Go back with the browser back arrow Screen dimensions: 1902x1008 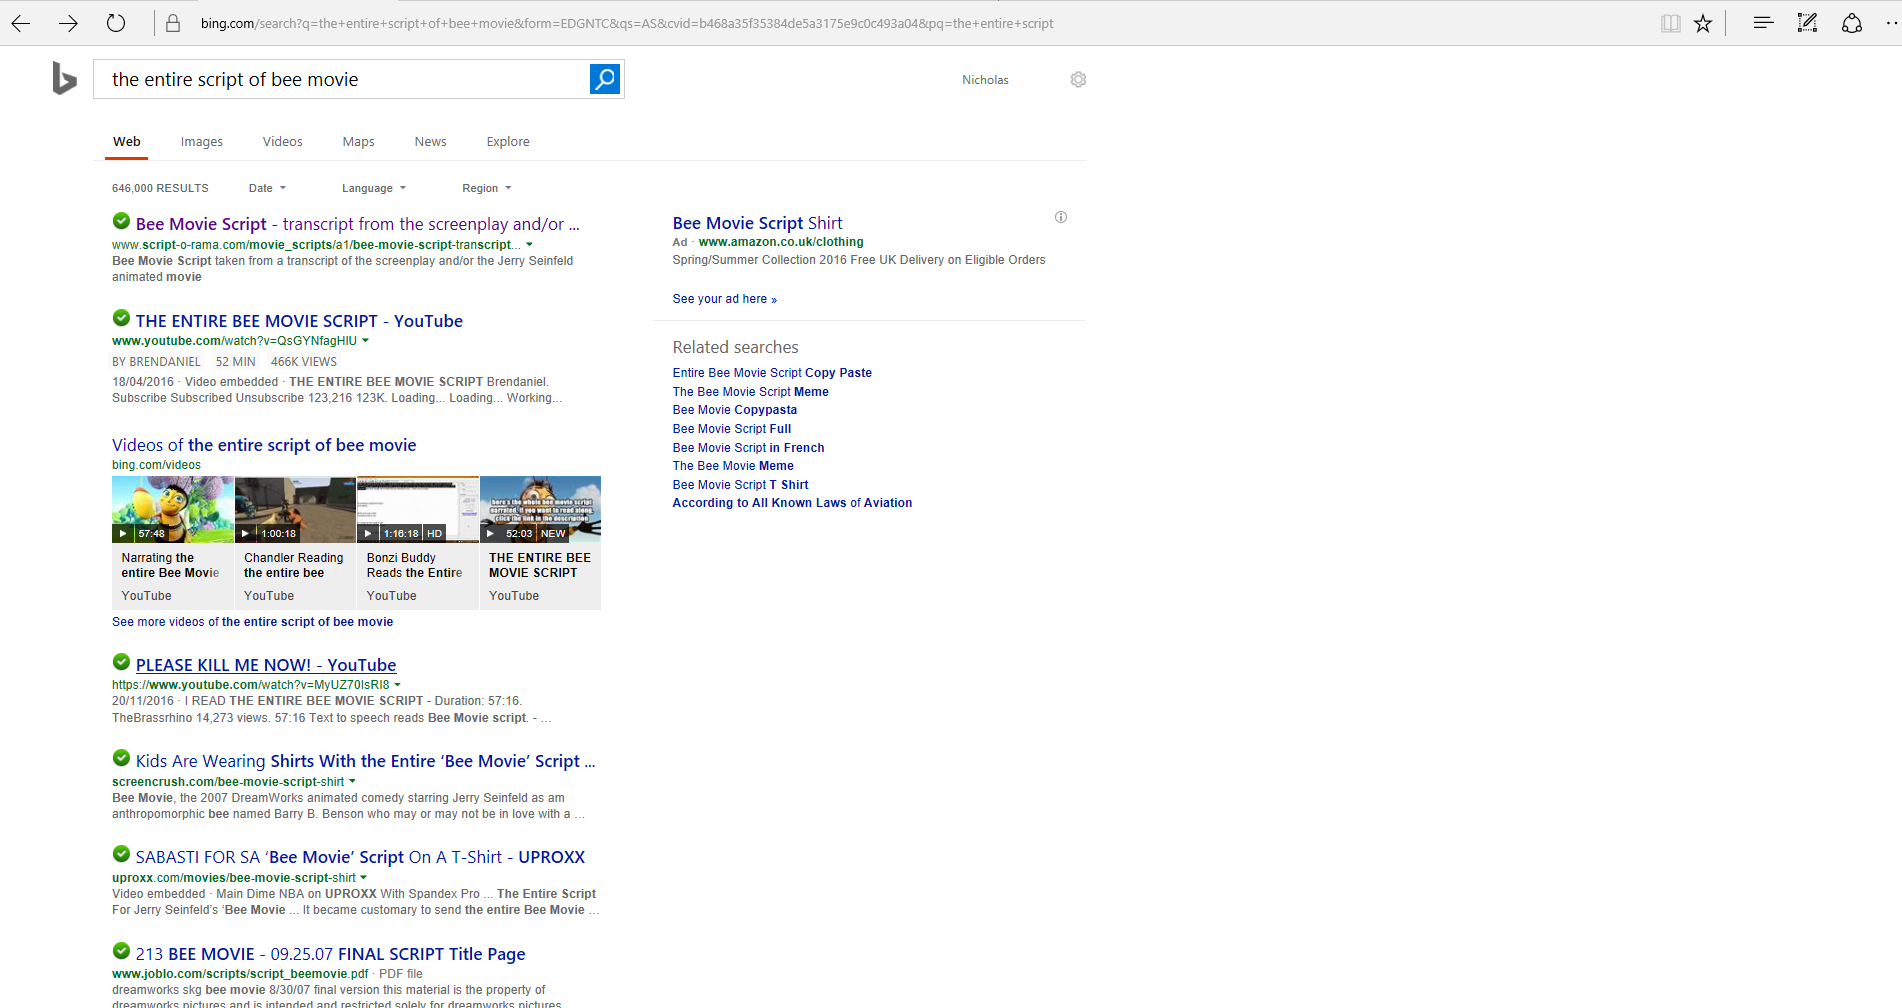click(x=21, y=23)
